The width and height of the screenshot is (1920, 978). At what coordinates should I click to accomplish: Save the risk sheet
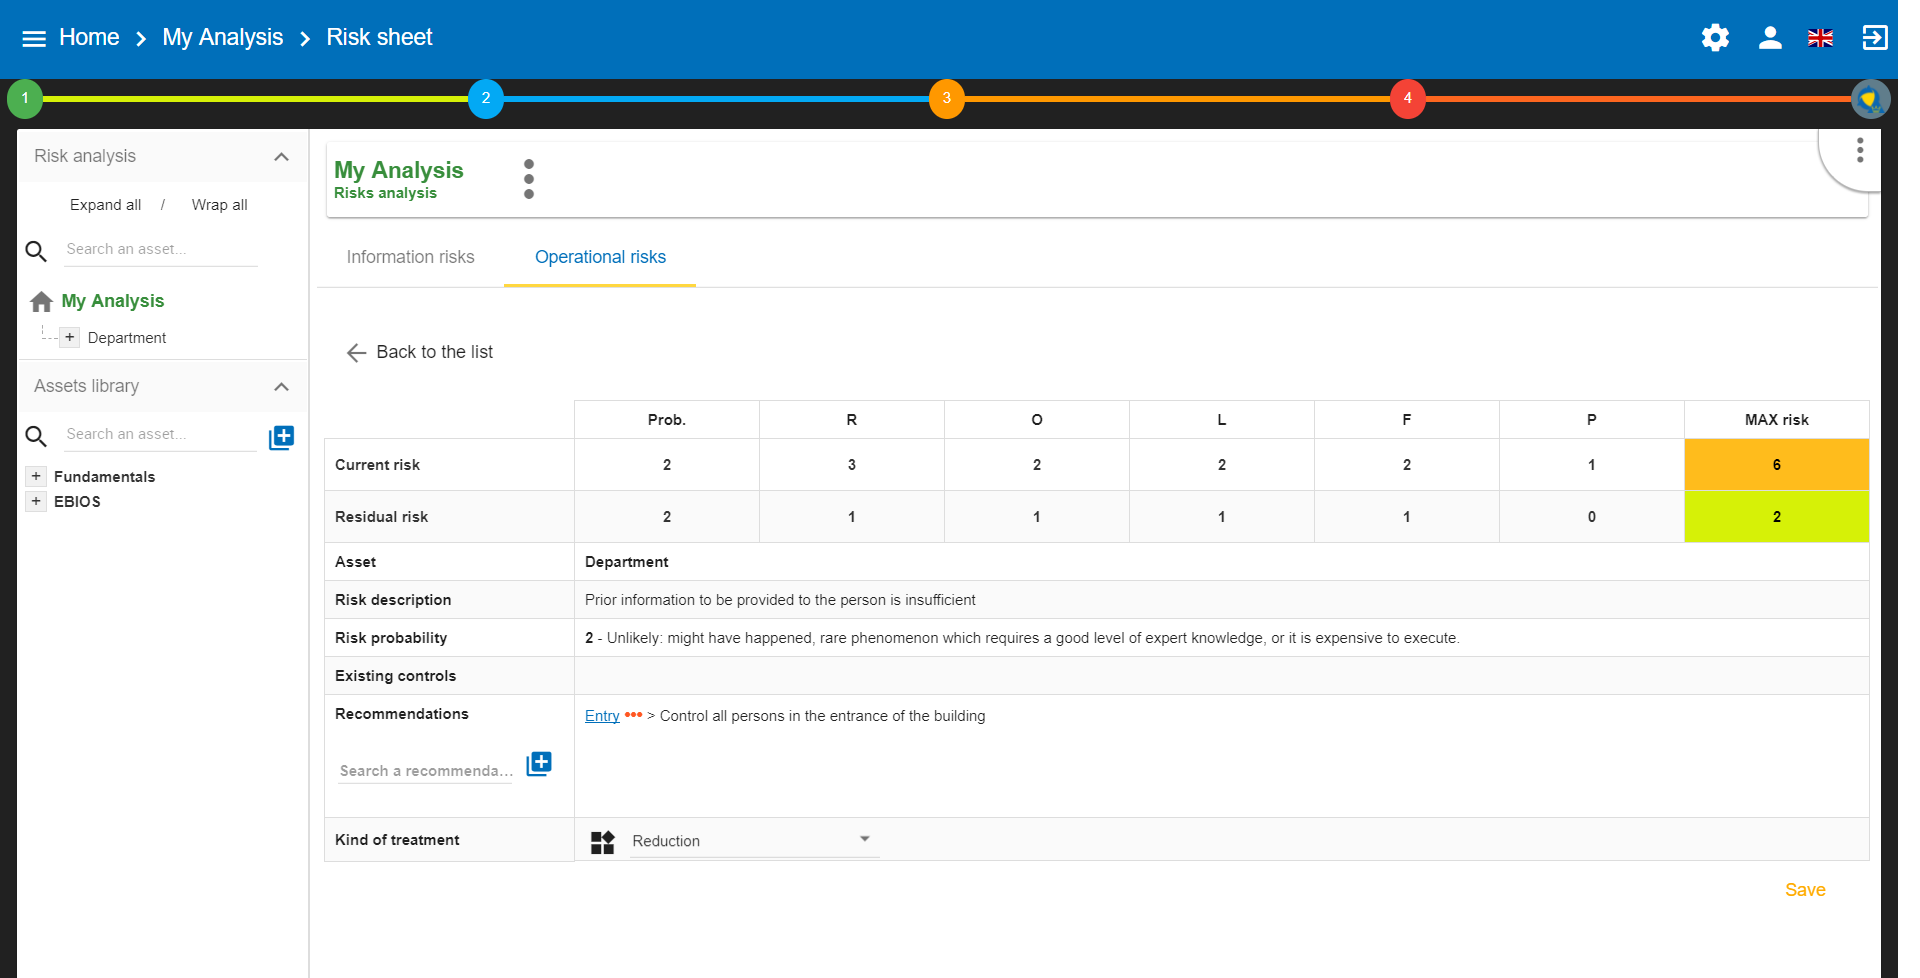1804,890
